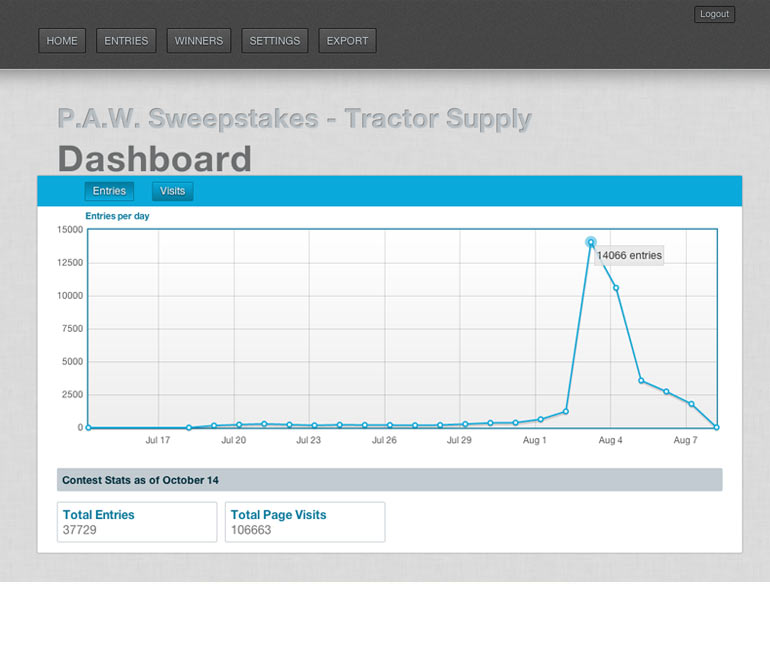Click the highlighted peak data point on chart

591,242
